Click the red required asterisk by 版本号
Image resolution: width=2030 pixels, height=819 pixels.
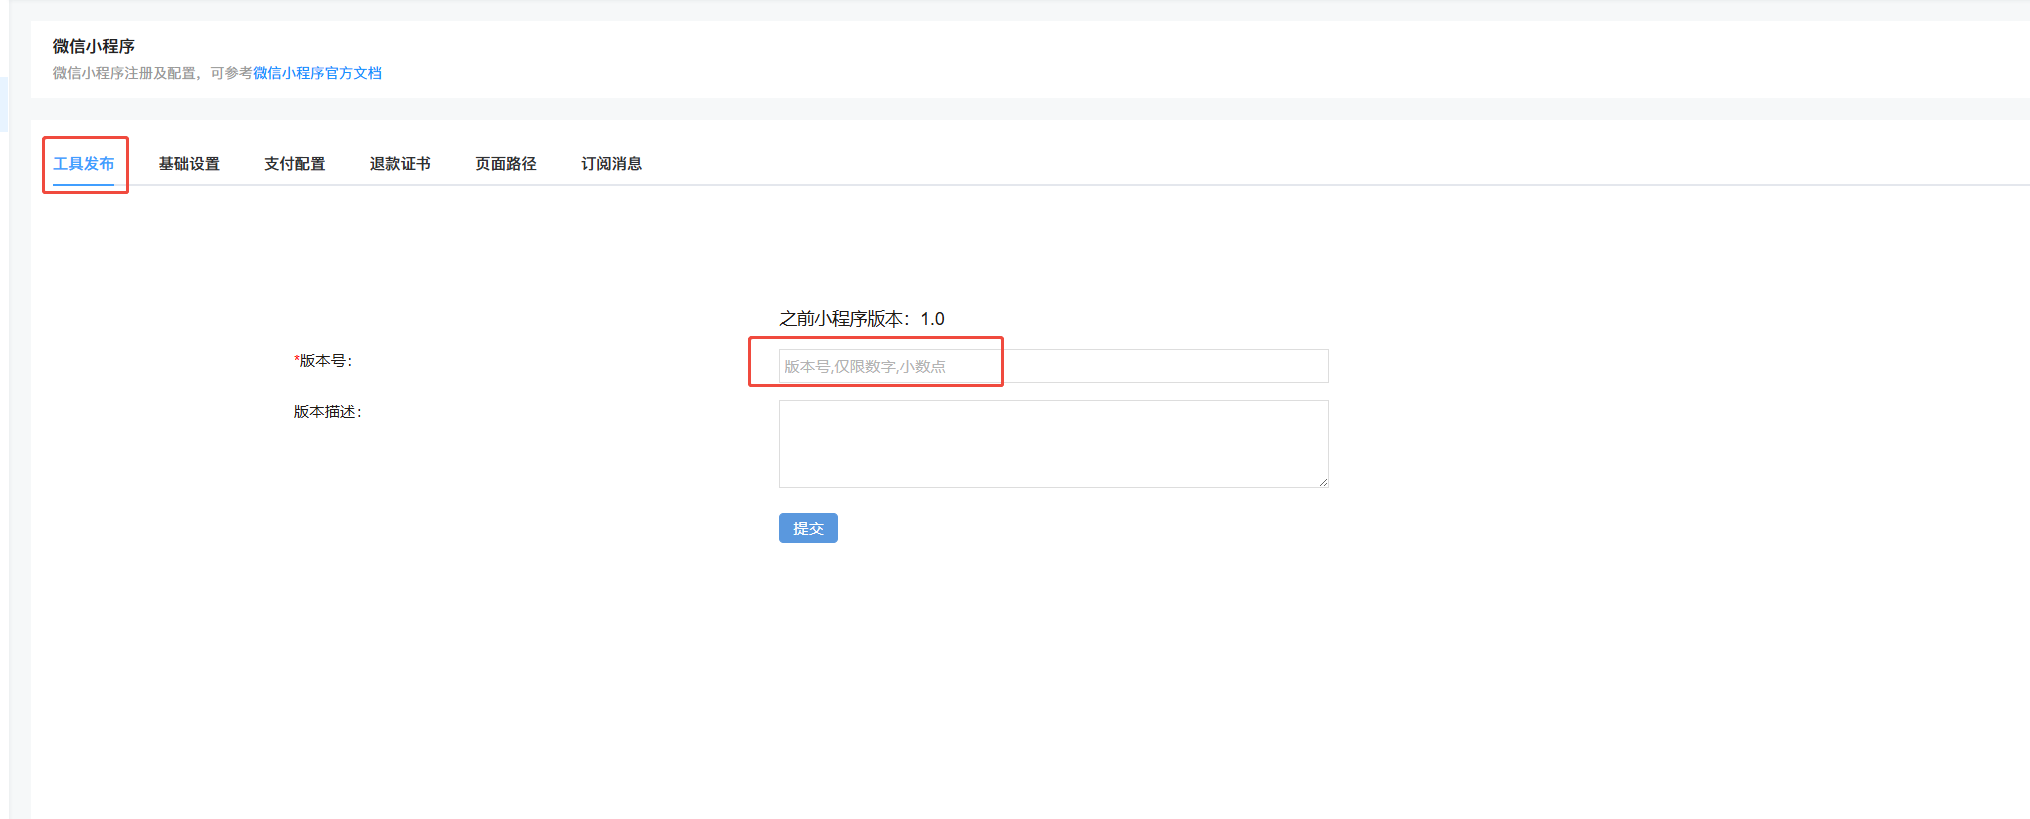point(296,360)
